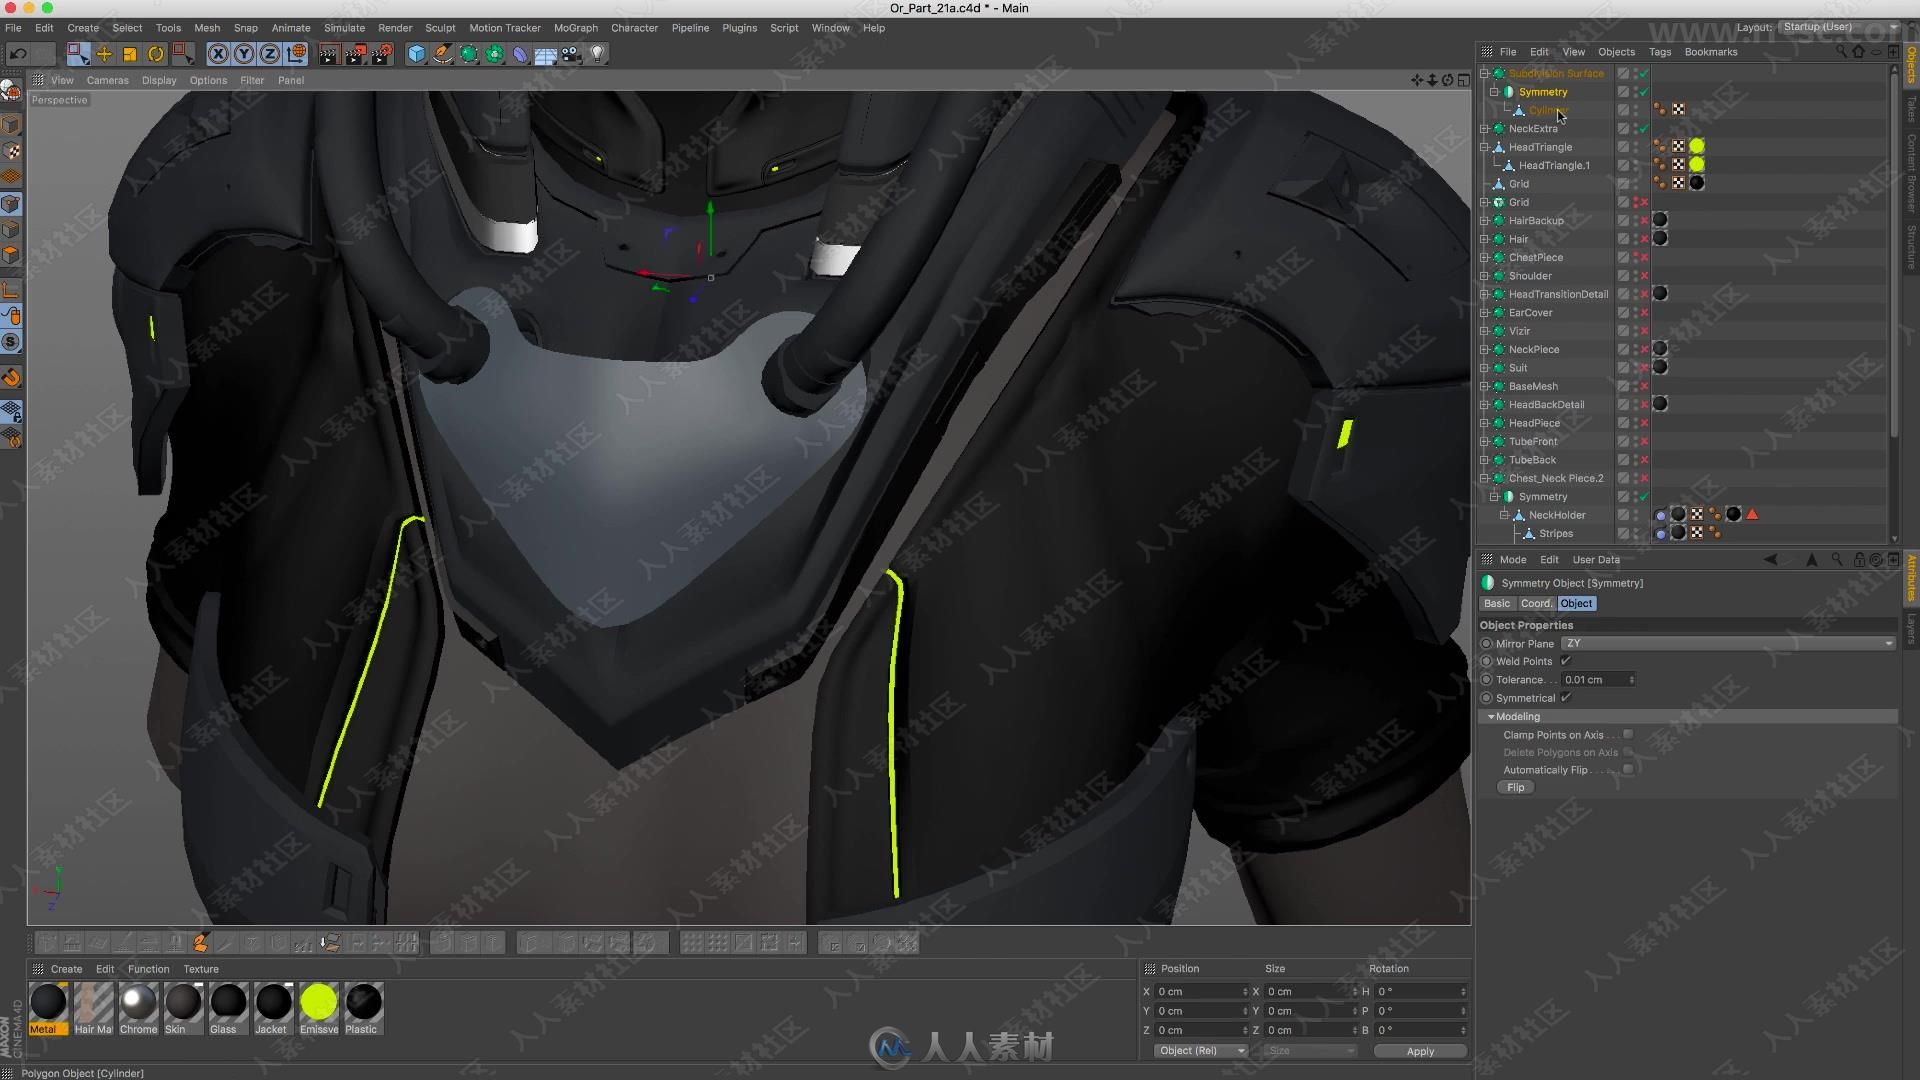Collapse the HeadTriangle tree node

(x=1485, y=147)
